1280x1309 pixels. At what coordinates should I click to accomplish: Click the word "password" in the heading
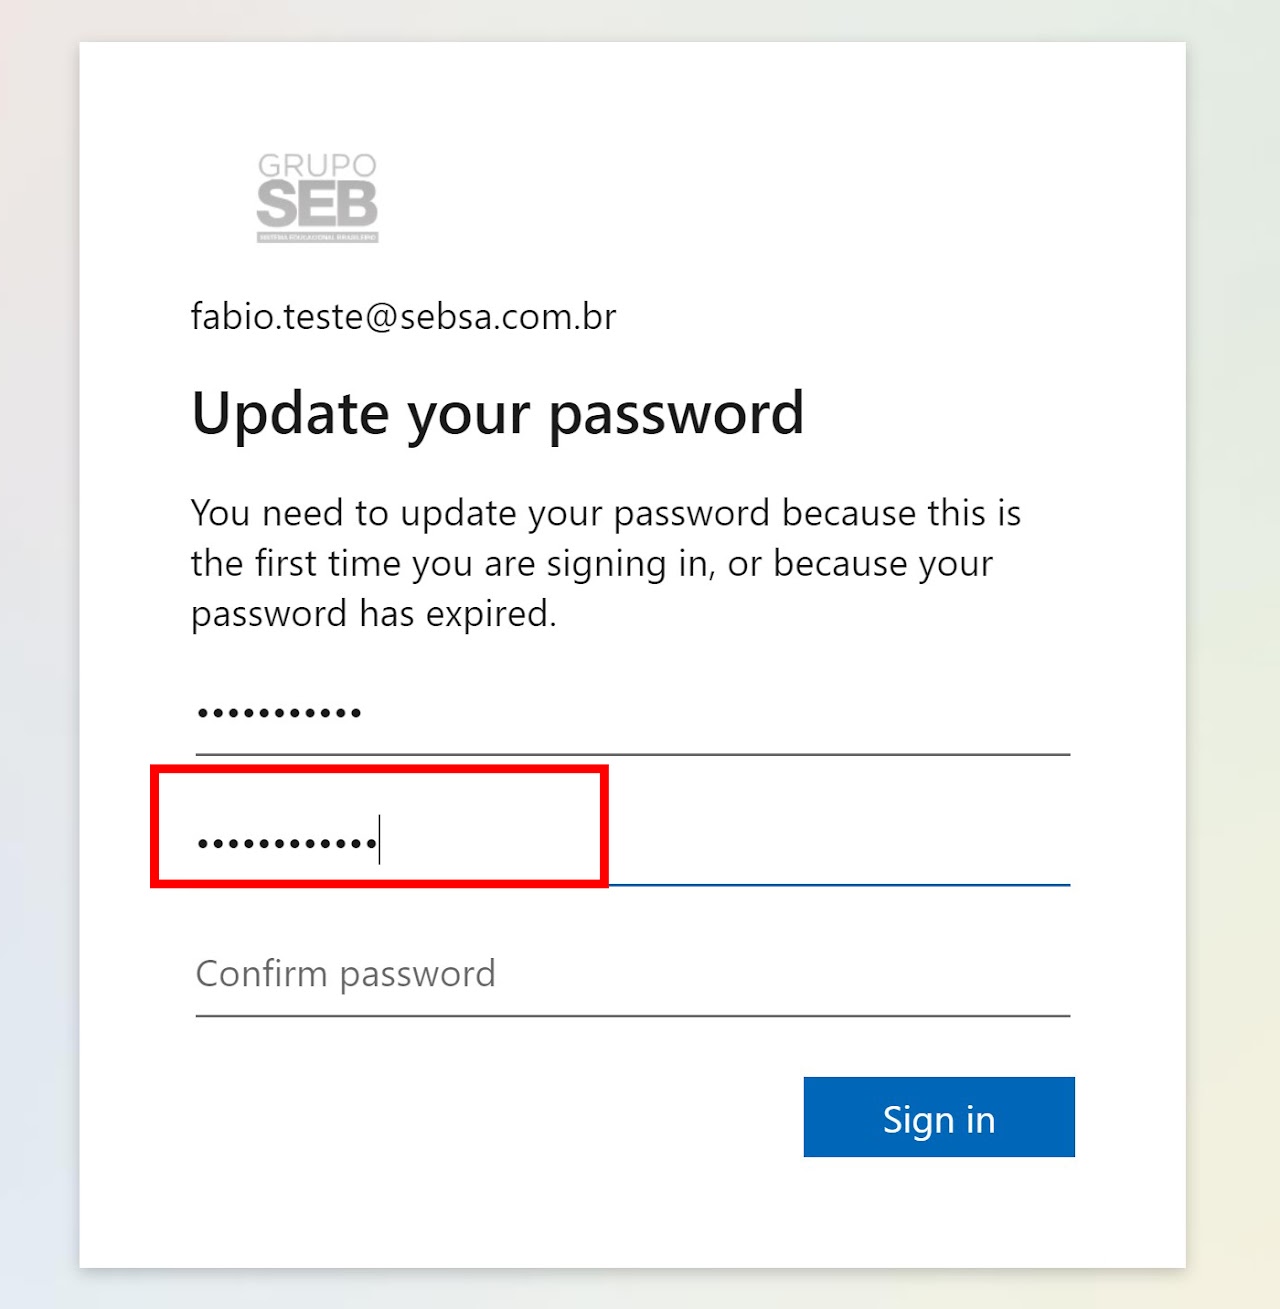[676, 415]
